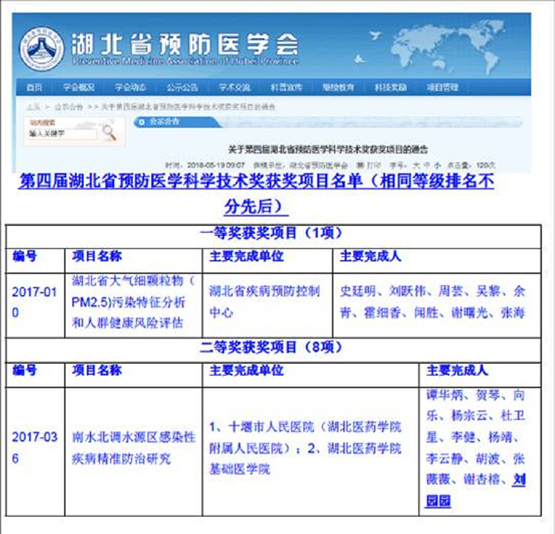This screenshot has width=555, height=534.
Task: Click the 一等奖获奖项目（1项） heading row
Action: (x=273, y=236)
